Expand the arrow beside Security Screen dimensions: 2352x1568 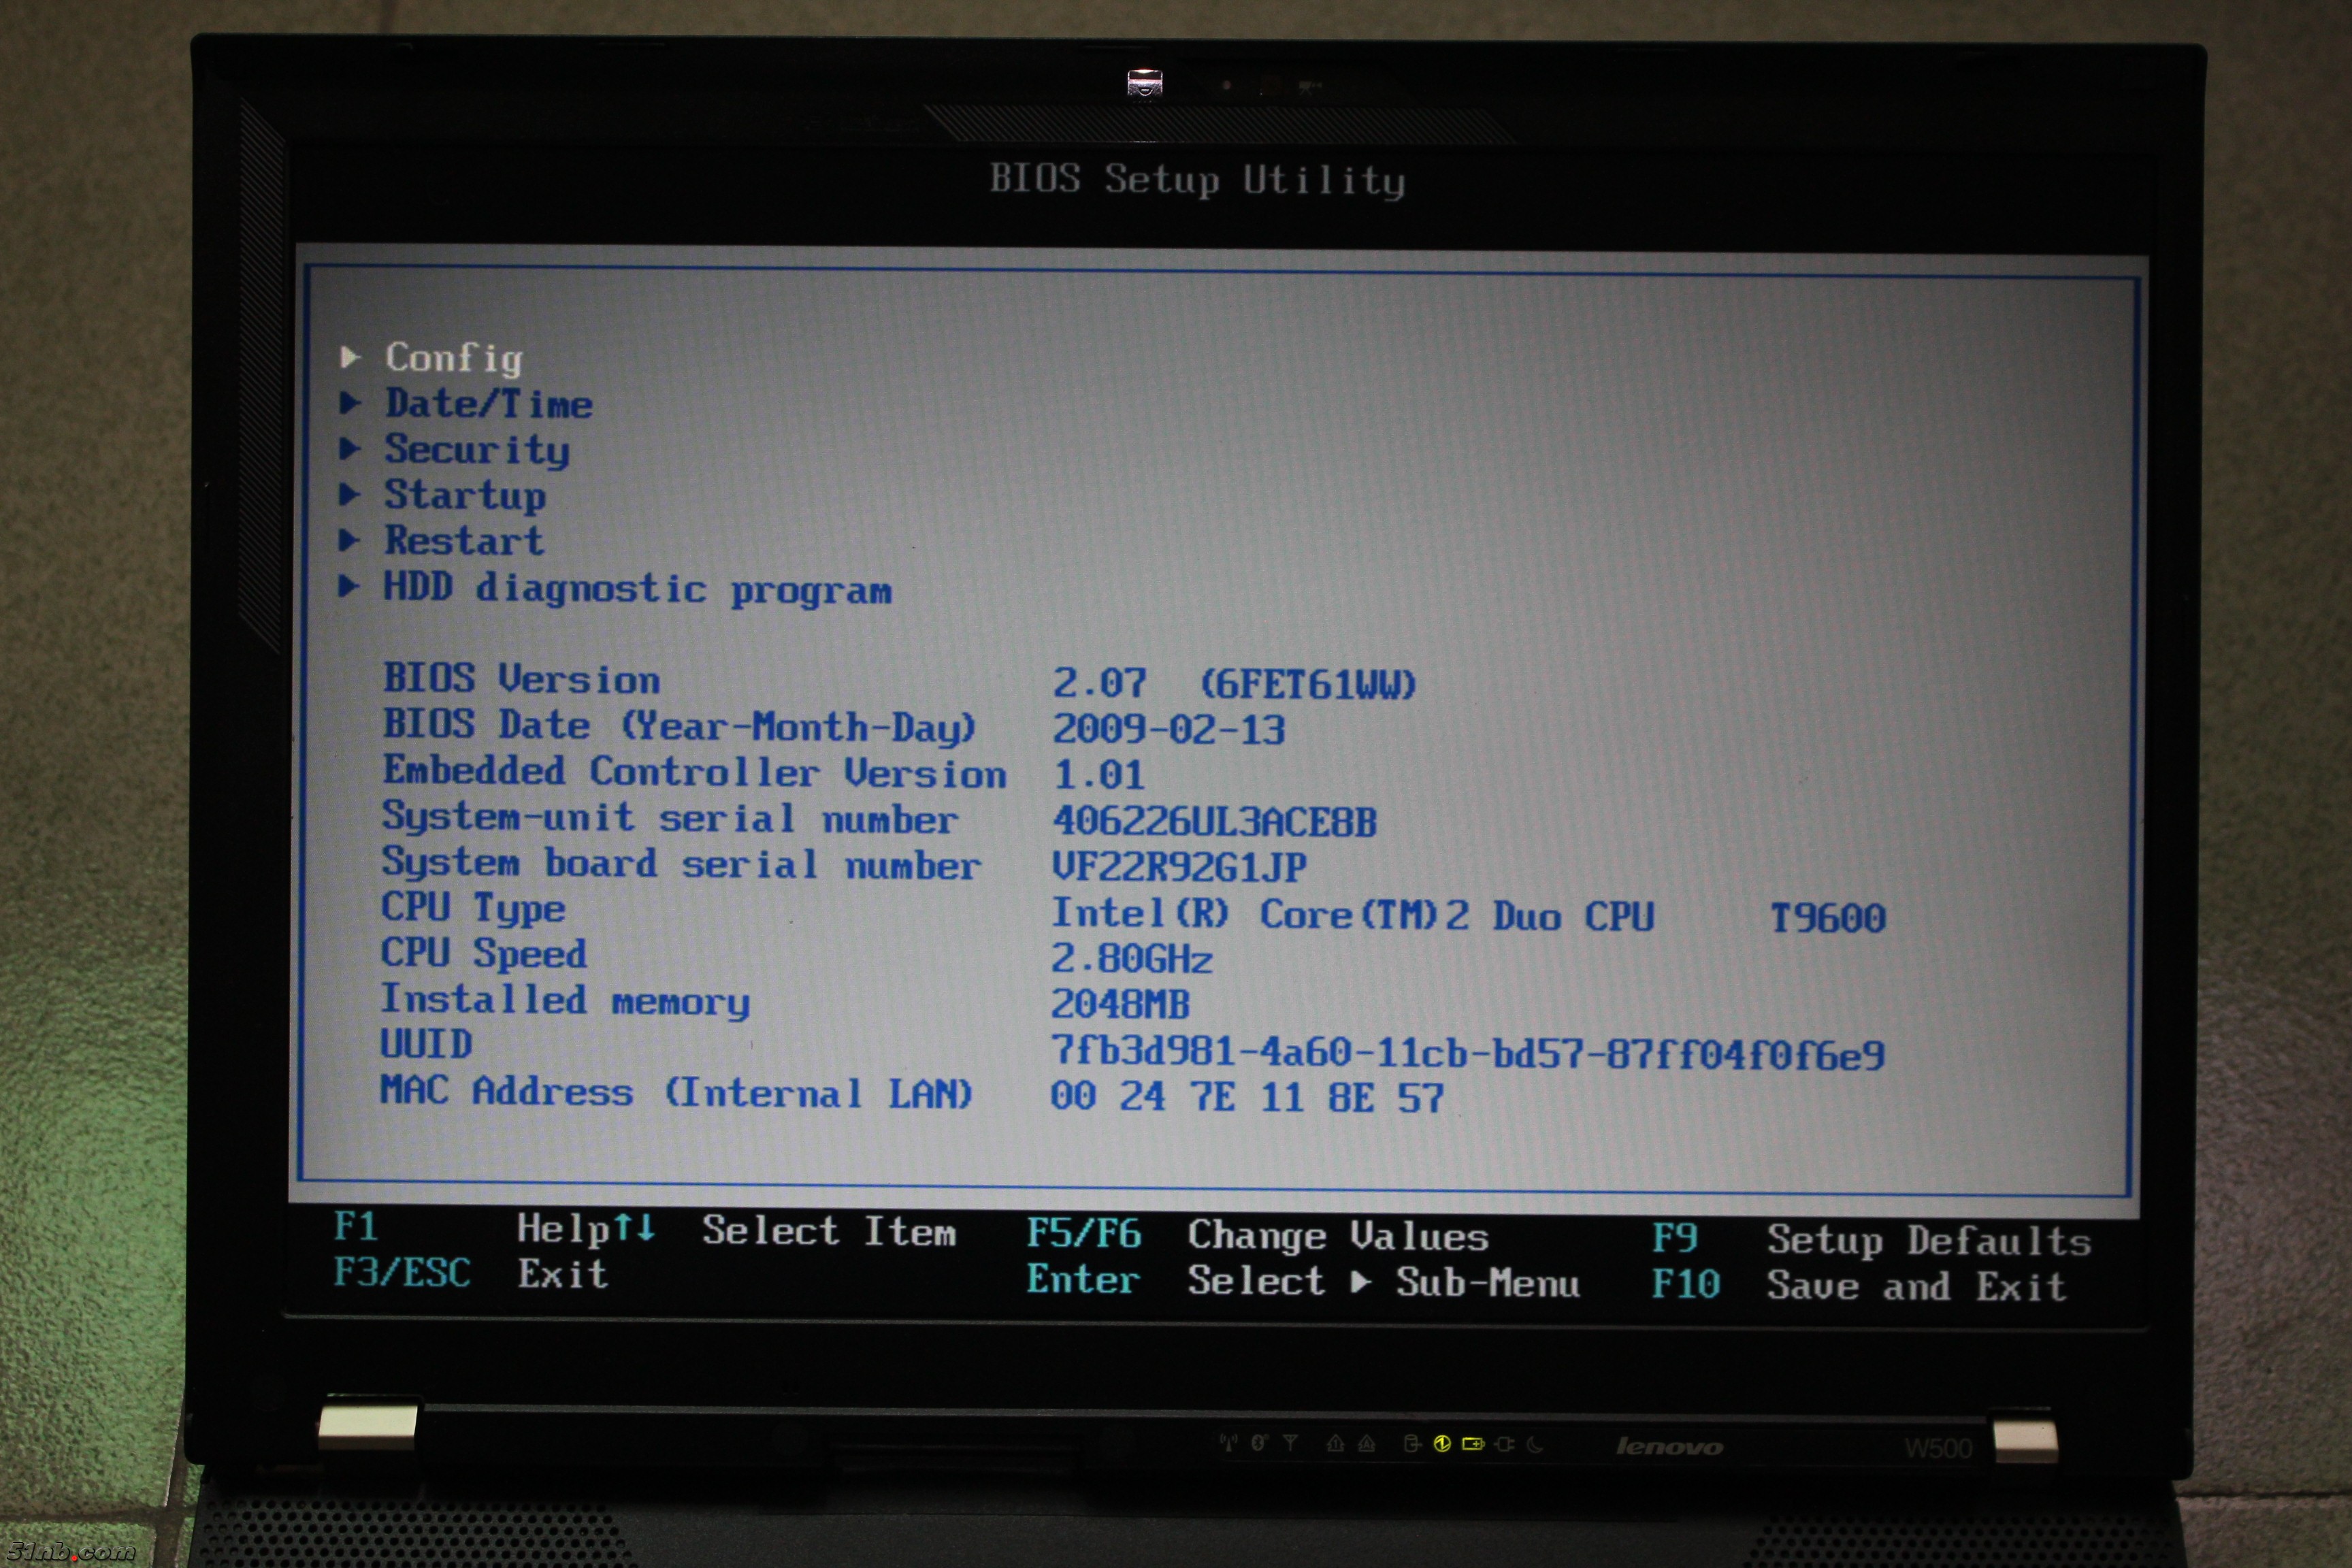click(349, 448)
